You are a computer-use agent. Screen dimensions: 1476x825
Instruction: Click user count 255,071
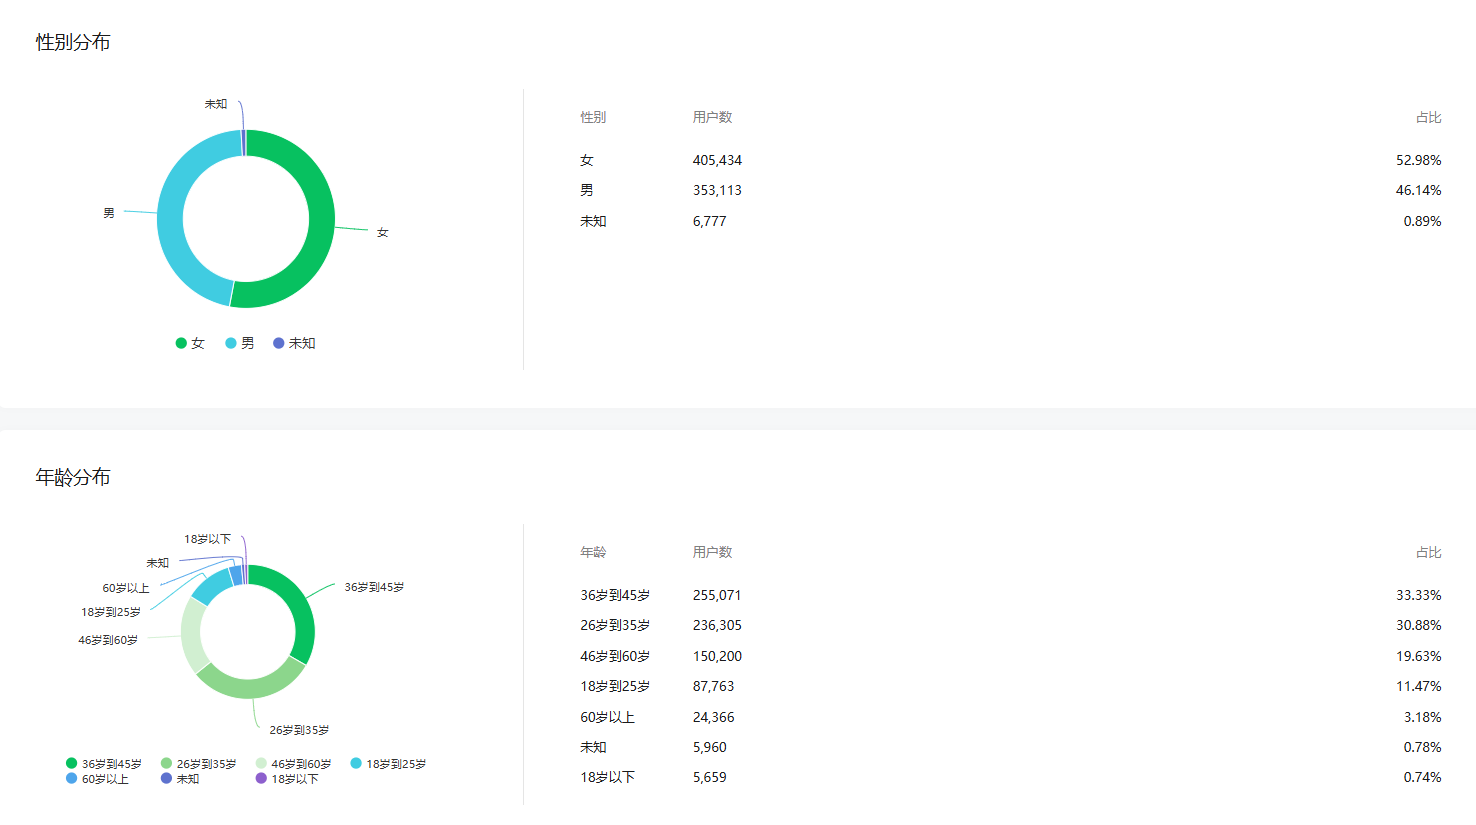(x=717, y=595)
